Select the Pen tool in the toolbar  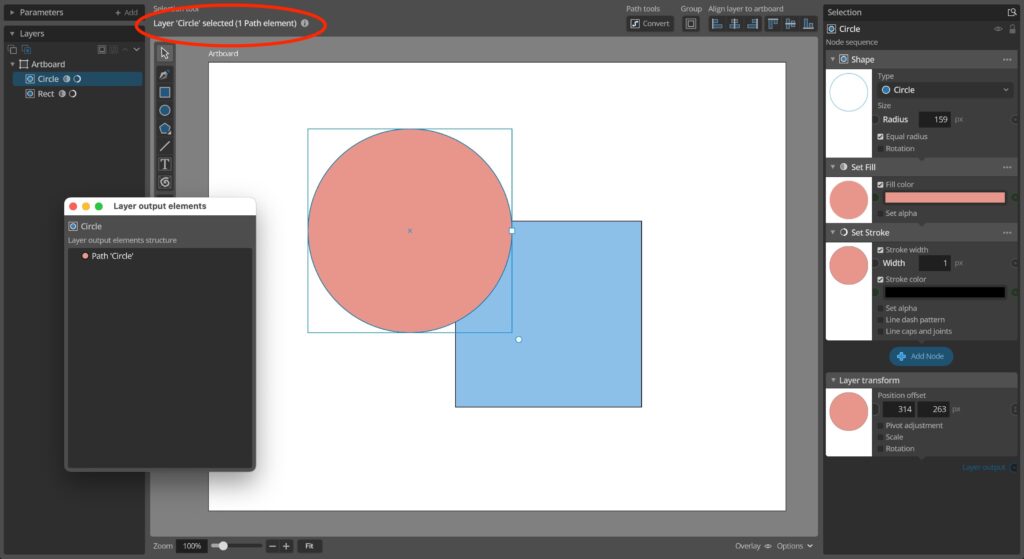coord(165,75)
